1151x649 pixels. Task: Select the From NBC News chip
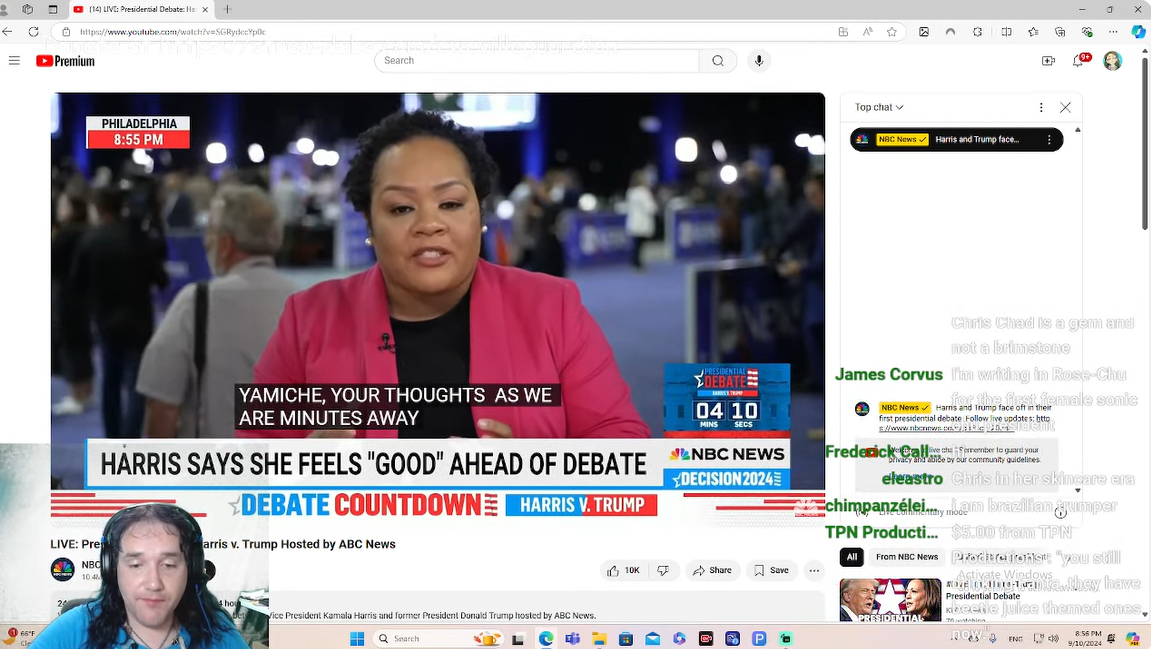(x=907, y=557)
